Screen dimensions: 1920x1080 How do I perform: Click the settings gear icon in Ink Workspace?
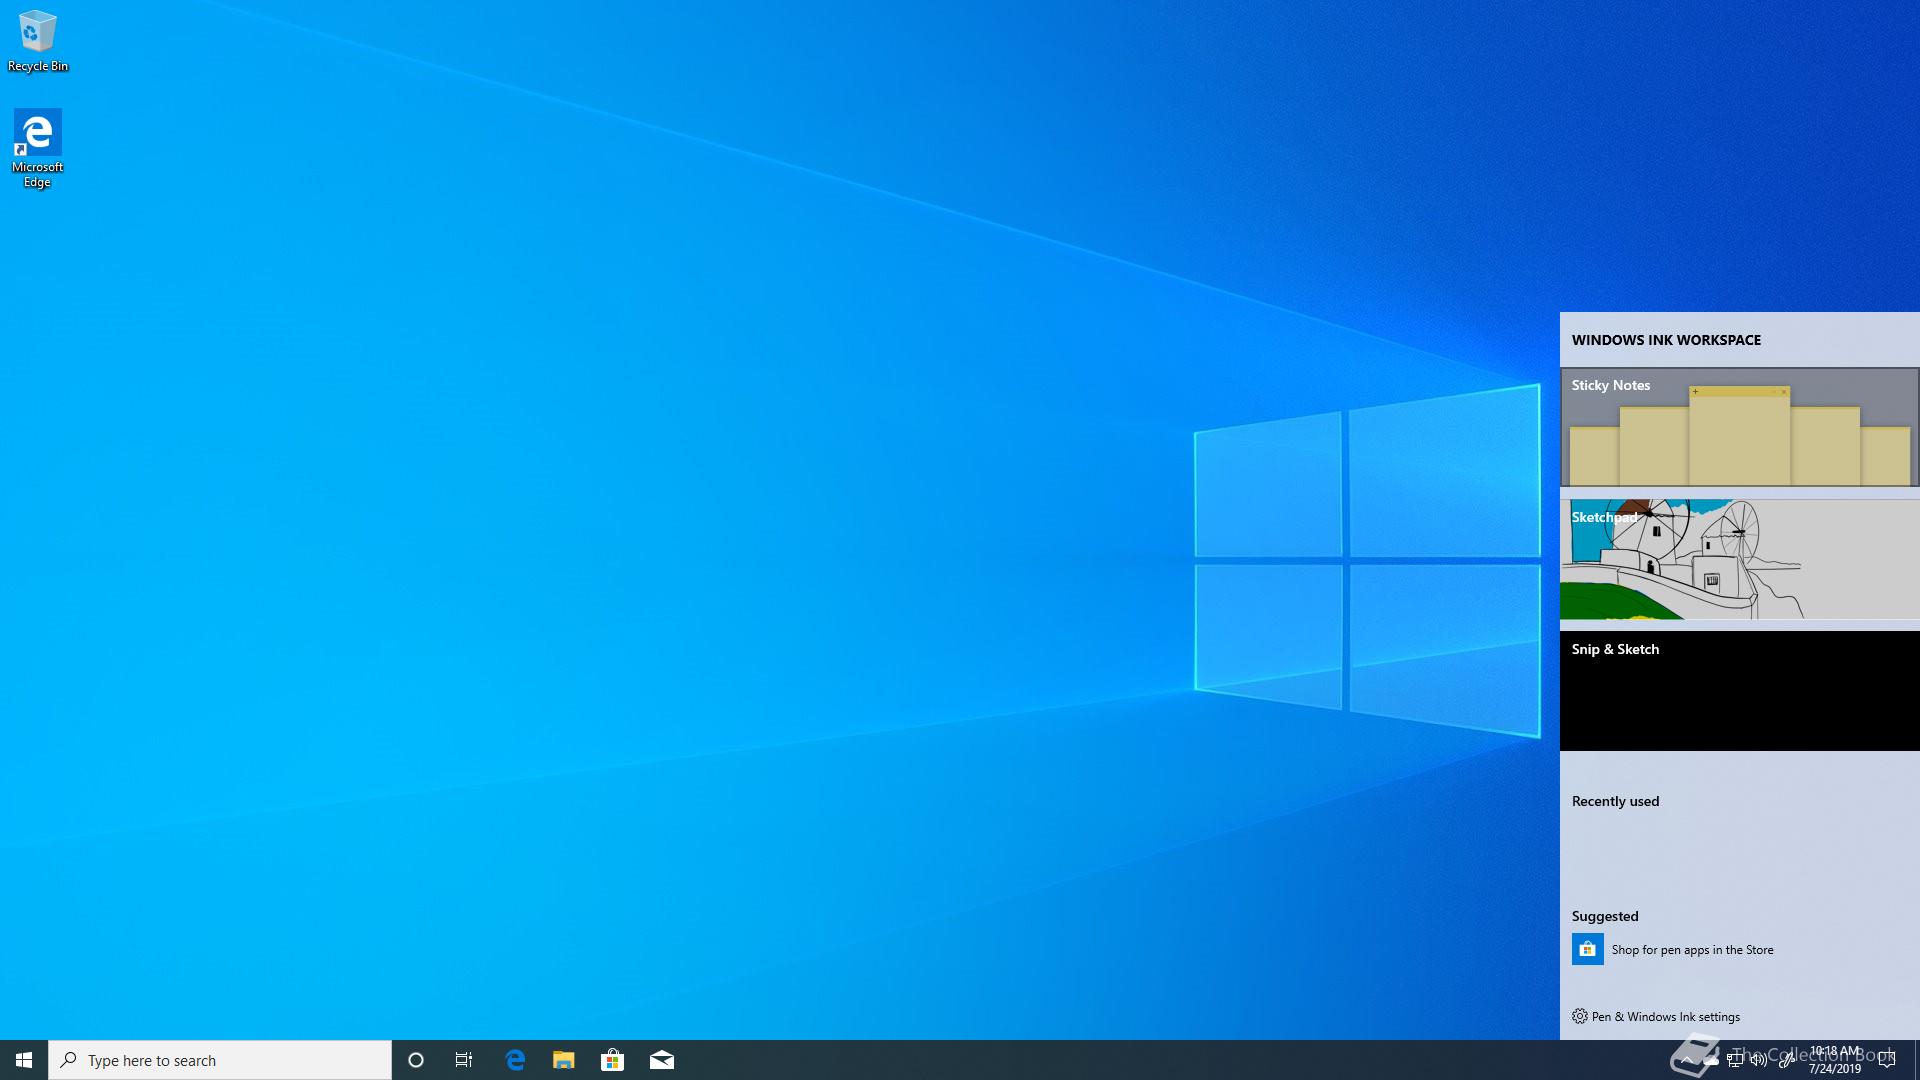1580,1016
